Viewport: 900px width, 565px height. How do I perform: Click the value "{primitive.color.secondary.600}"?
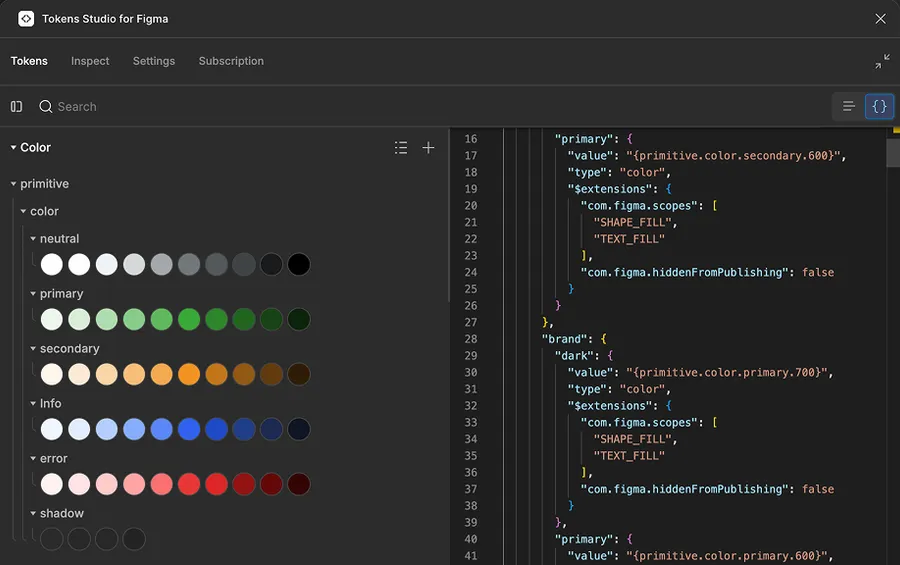point(734,156)
